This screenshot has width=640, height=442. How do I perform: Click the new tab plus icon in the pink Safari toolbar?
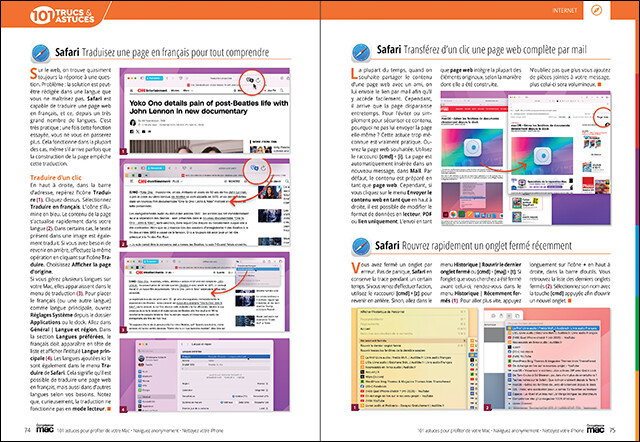click(509, 316)
